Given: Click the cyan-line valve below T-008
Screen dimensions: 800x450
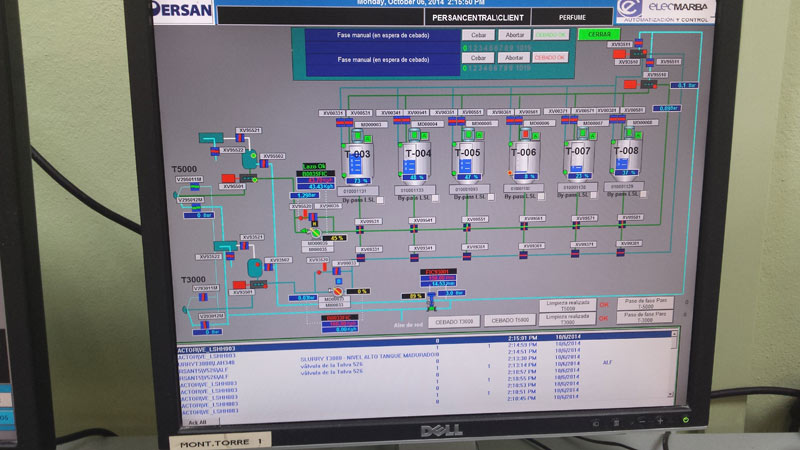Looking at the screenshot, I should (620, 252).
